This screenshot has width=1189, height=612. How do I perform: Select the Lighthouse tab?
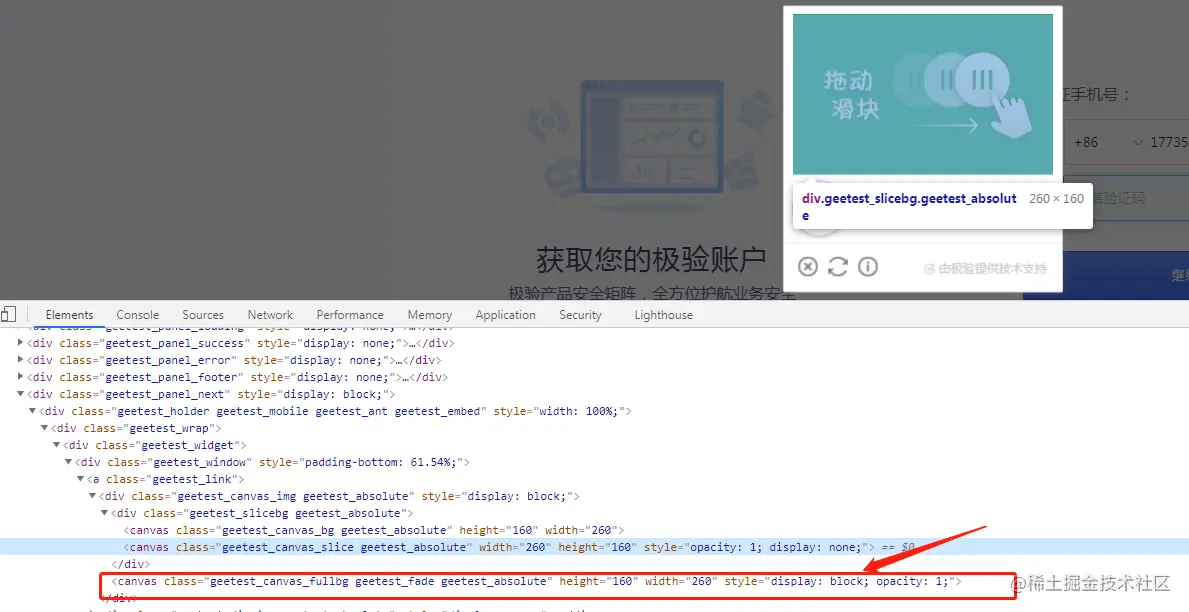coord(663,314)
